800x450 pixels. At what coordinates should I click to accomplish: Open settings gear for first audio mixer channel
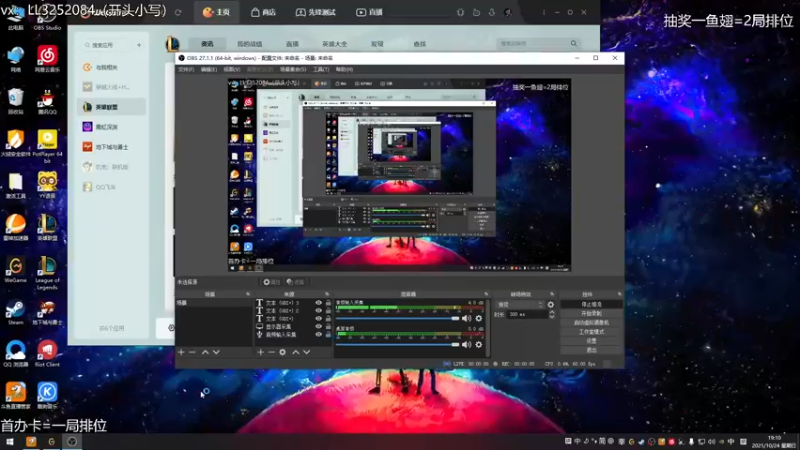479,318
